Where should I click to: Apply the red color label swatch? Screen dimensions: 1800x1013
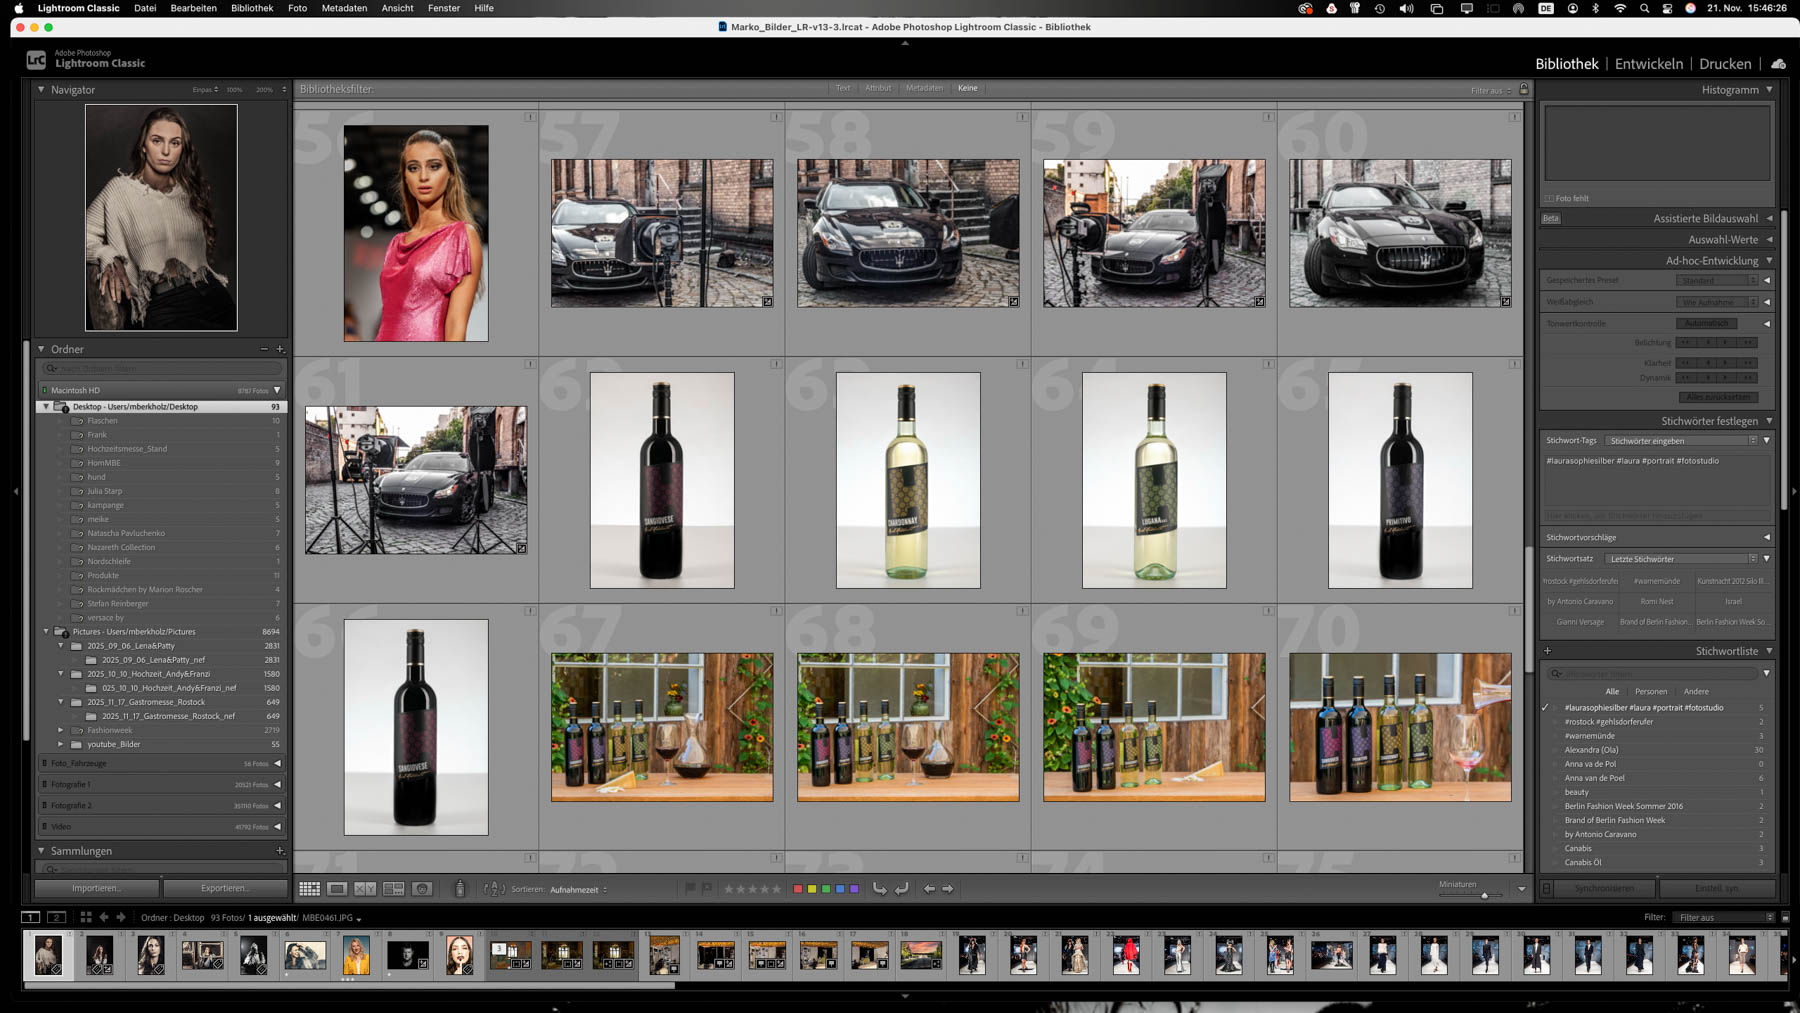[x=798, y=889]
